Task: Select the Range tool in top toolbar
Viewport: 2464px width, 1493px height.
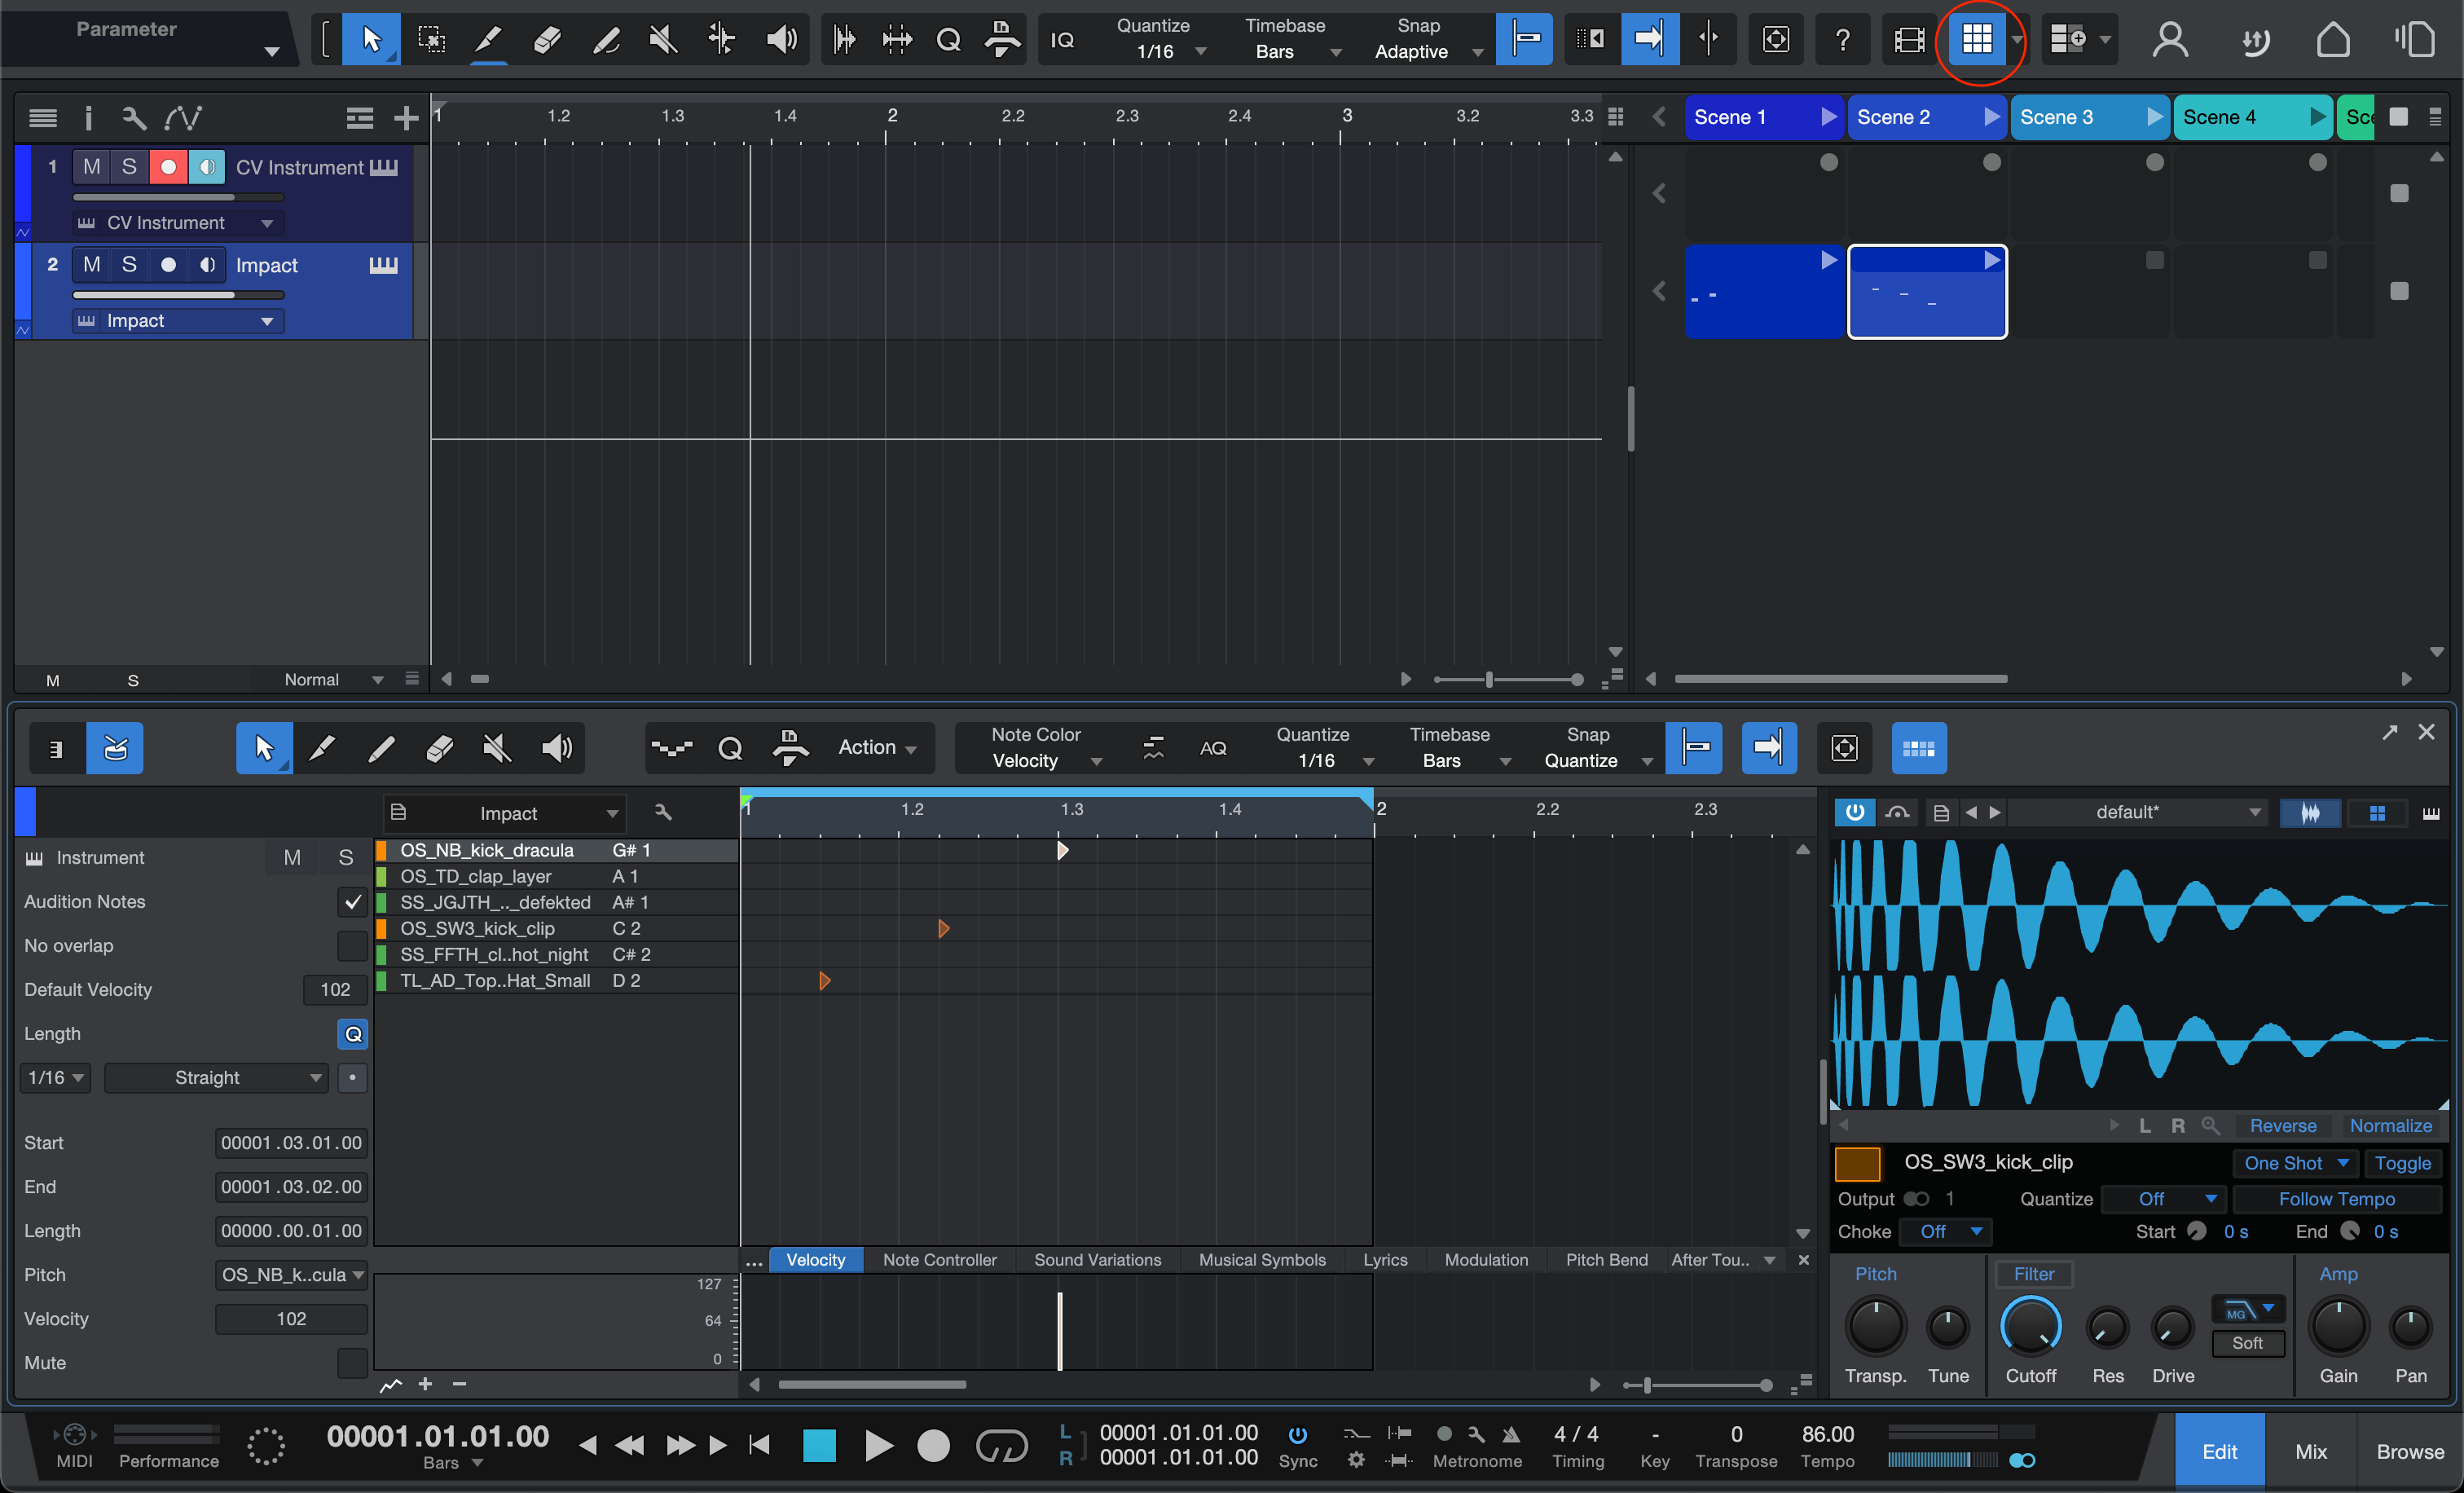Action: click(431, 40)
